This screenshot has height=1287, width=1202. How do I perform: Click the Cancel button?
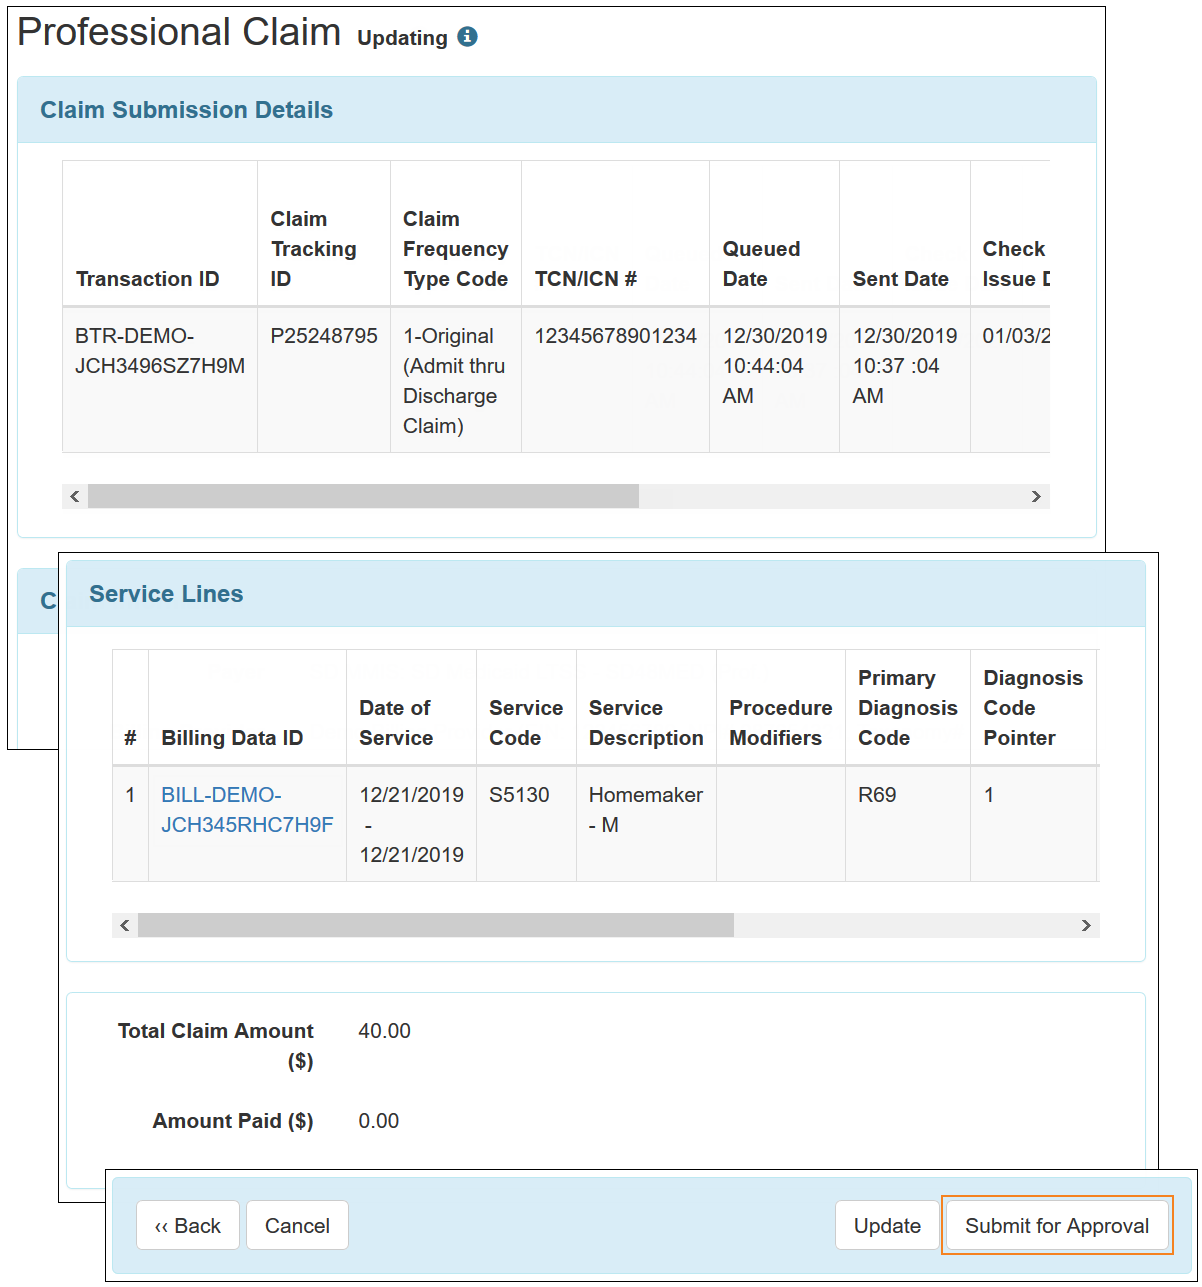coord(297,1225)
